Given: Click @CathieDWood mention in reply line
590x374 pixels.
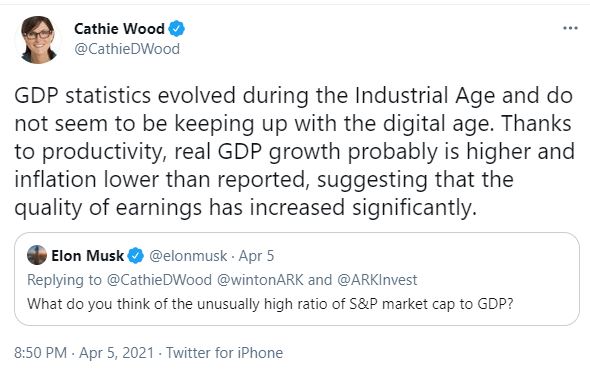Looking at the screenshot, I should click(159, 280).
